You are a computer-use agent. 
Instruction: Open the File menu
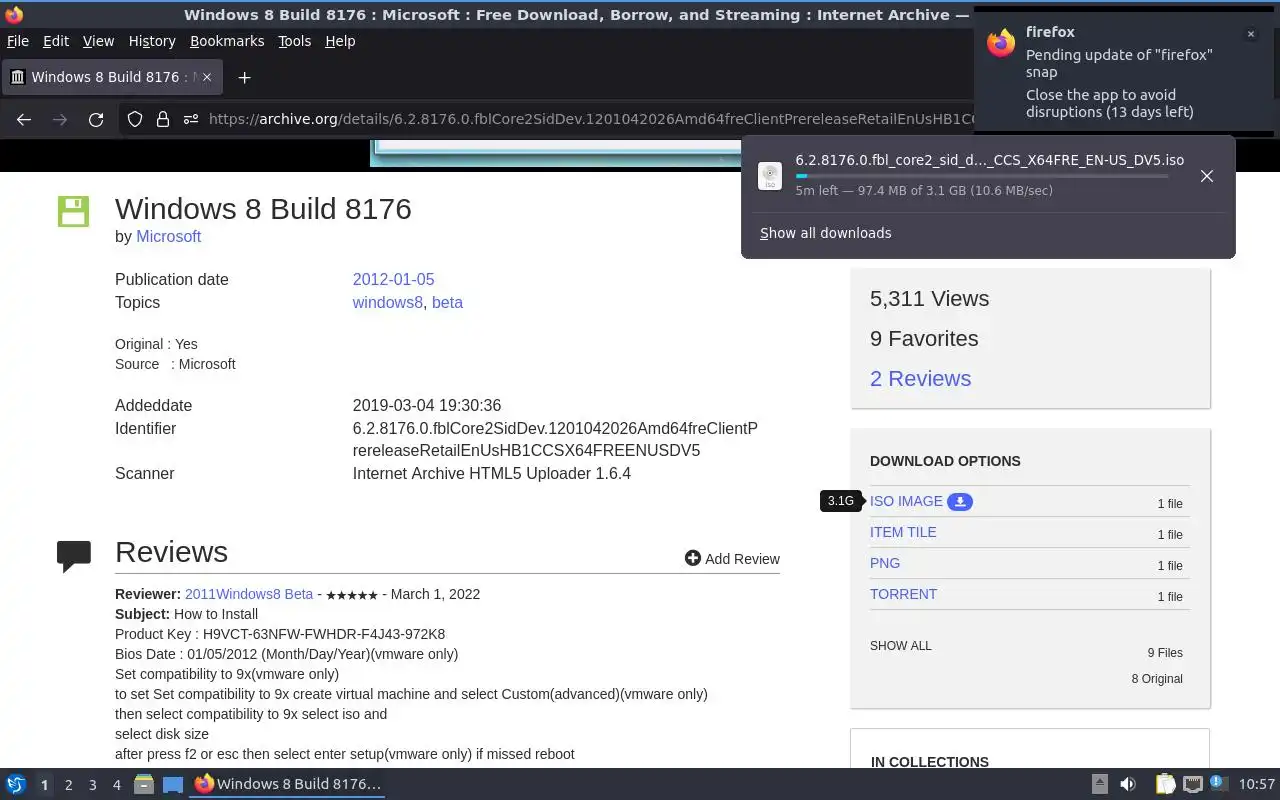18,41
